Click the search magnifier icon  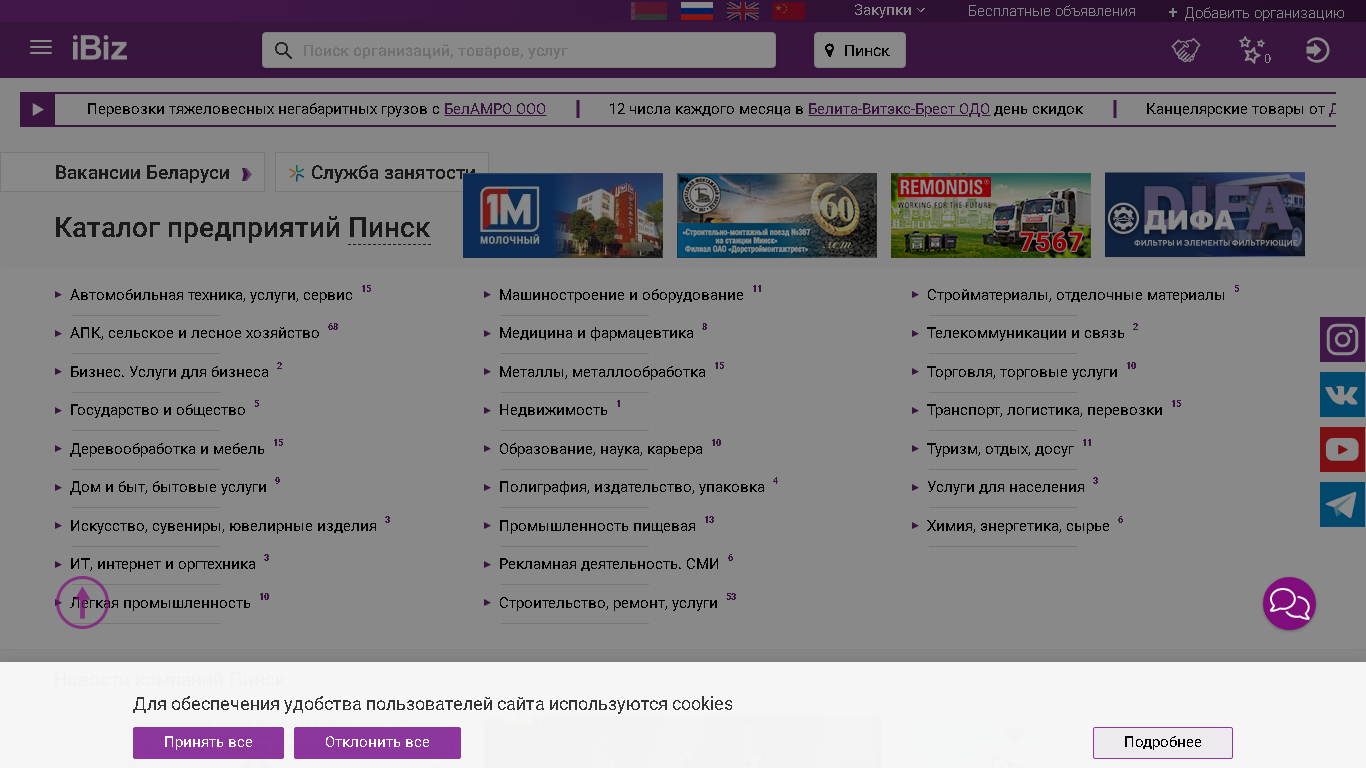283,50
